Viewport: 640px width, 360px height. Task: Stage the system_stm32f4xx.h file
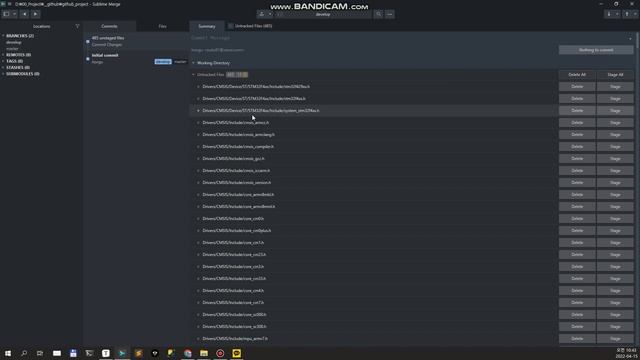tap(615, 111)
